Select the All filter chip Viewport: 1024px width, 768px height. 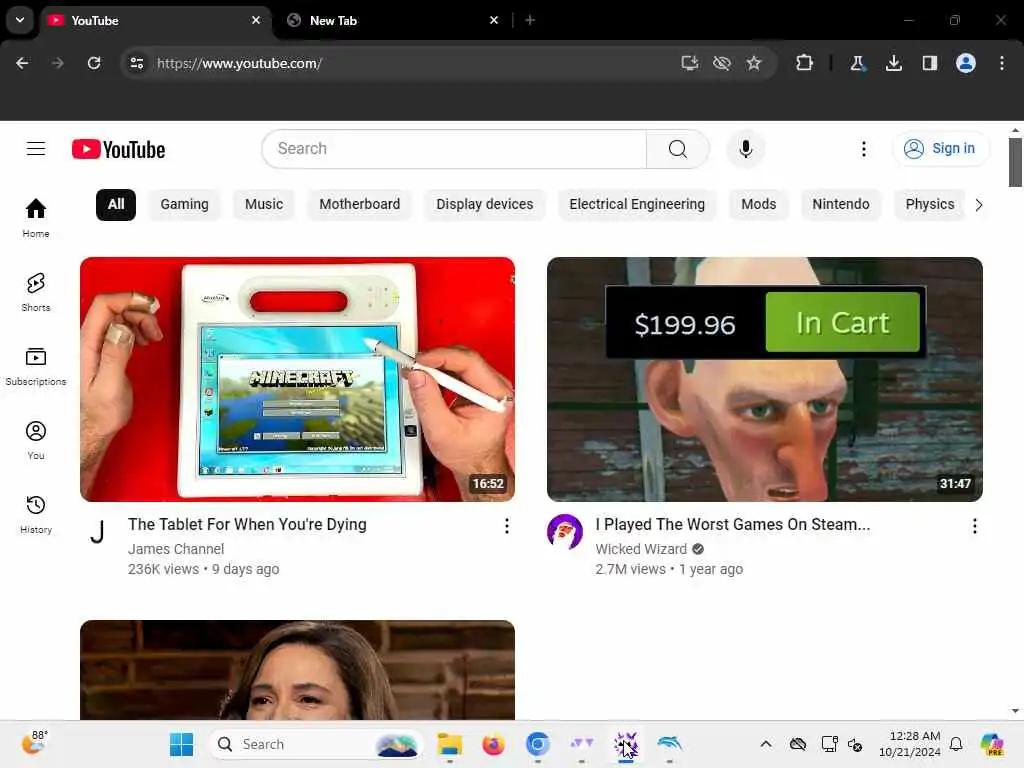(116, 204)
